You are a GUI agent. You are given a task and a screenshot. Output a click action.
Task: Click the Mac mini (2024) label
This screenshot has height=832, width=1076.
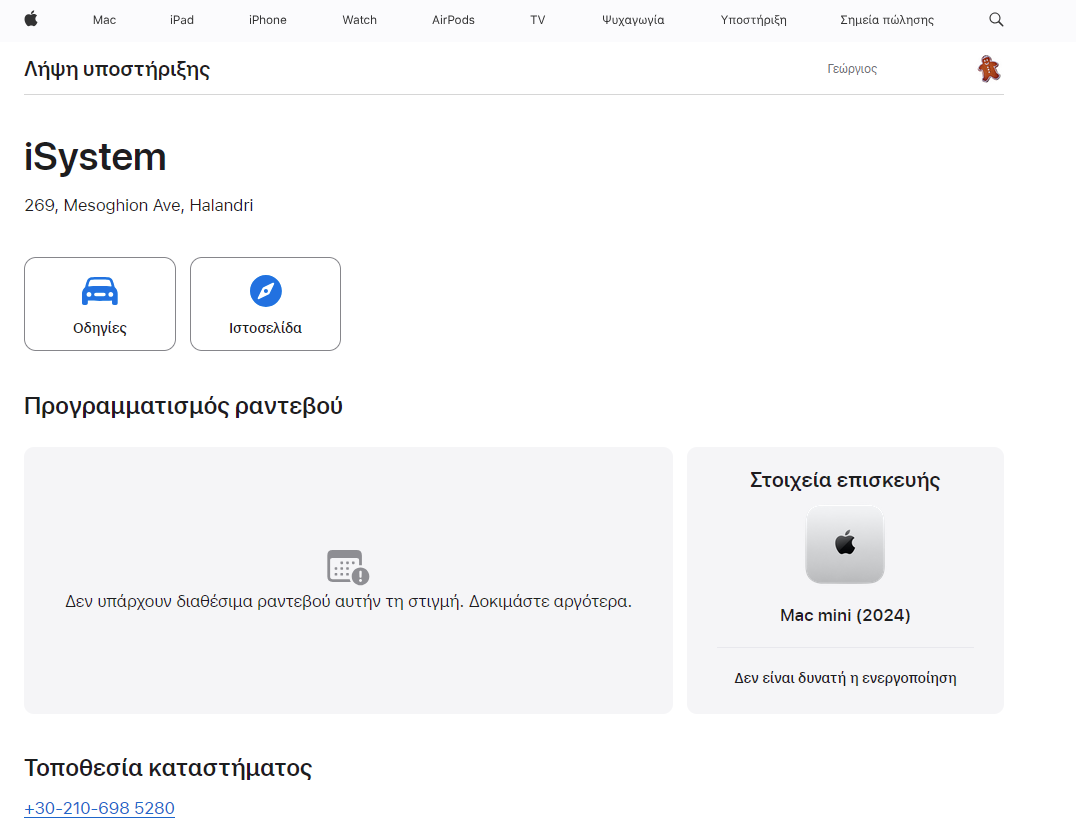(x=845, y=615)
